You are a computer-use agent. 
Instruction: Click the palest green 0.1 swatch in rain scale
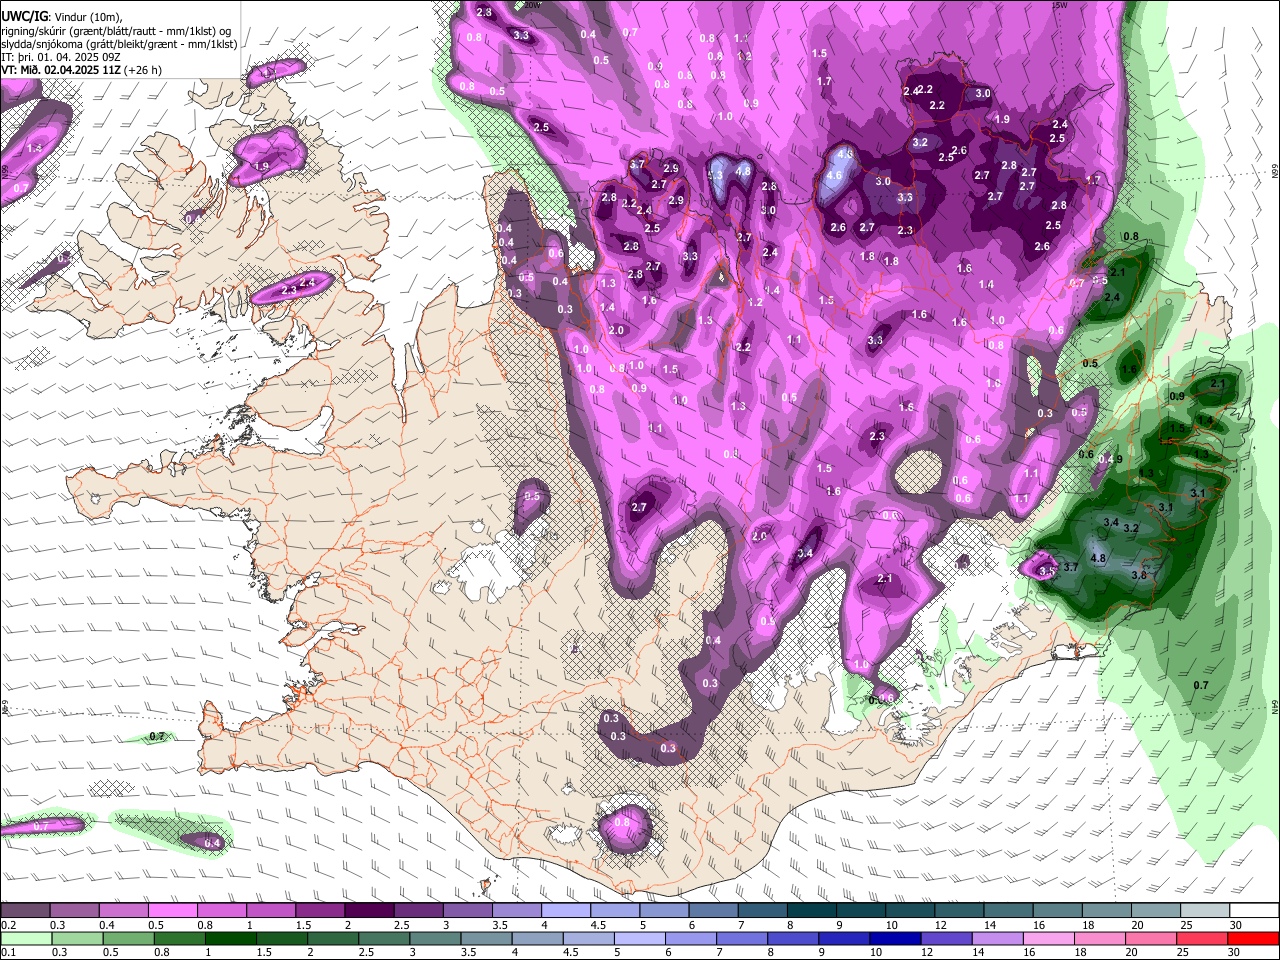pyautogui.click(x=26, y=939)
